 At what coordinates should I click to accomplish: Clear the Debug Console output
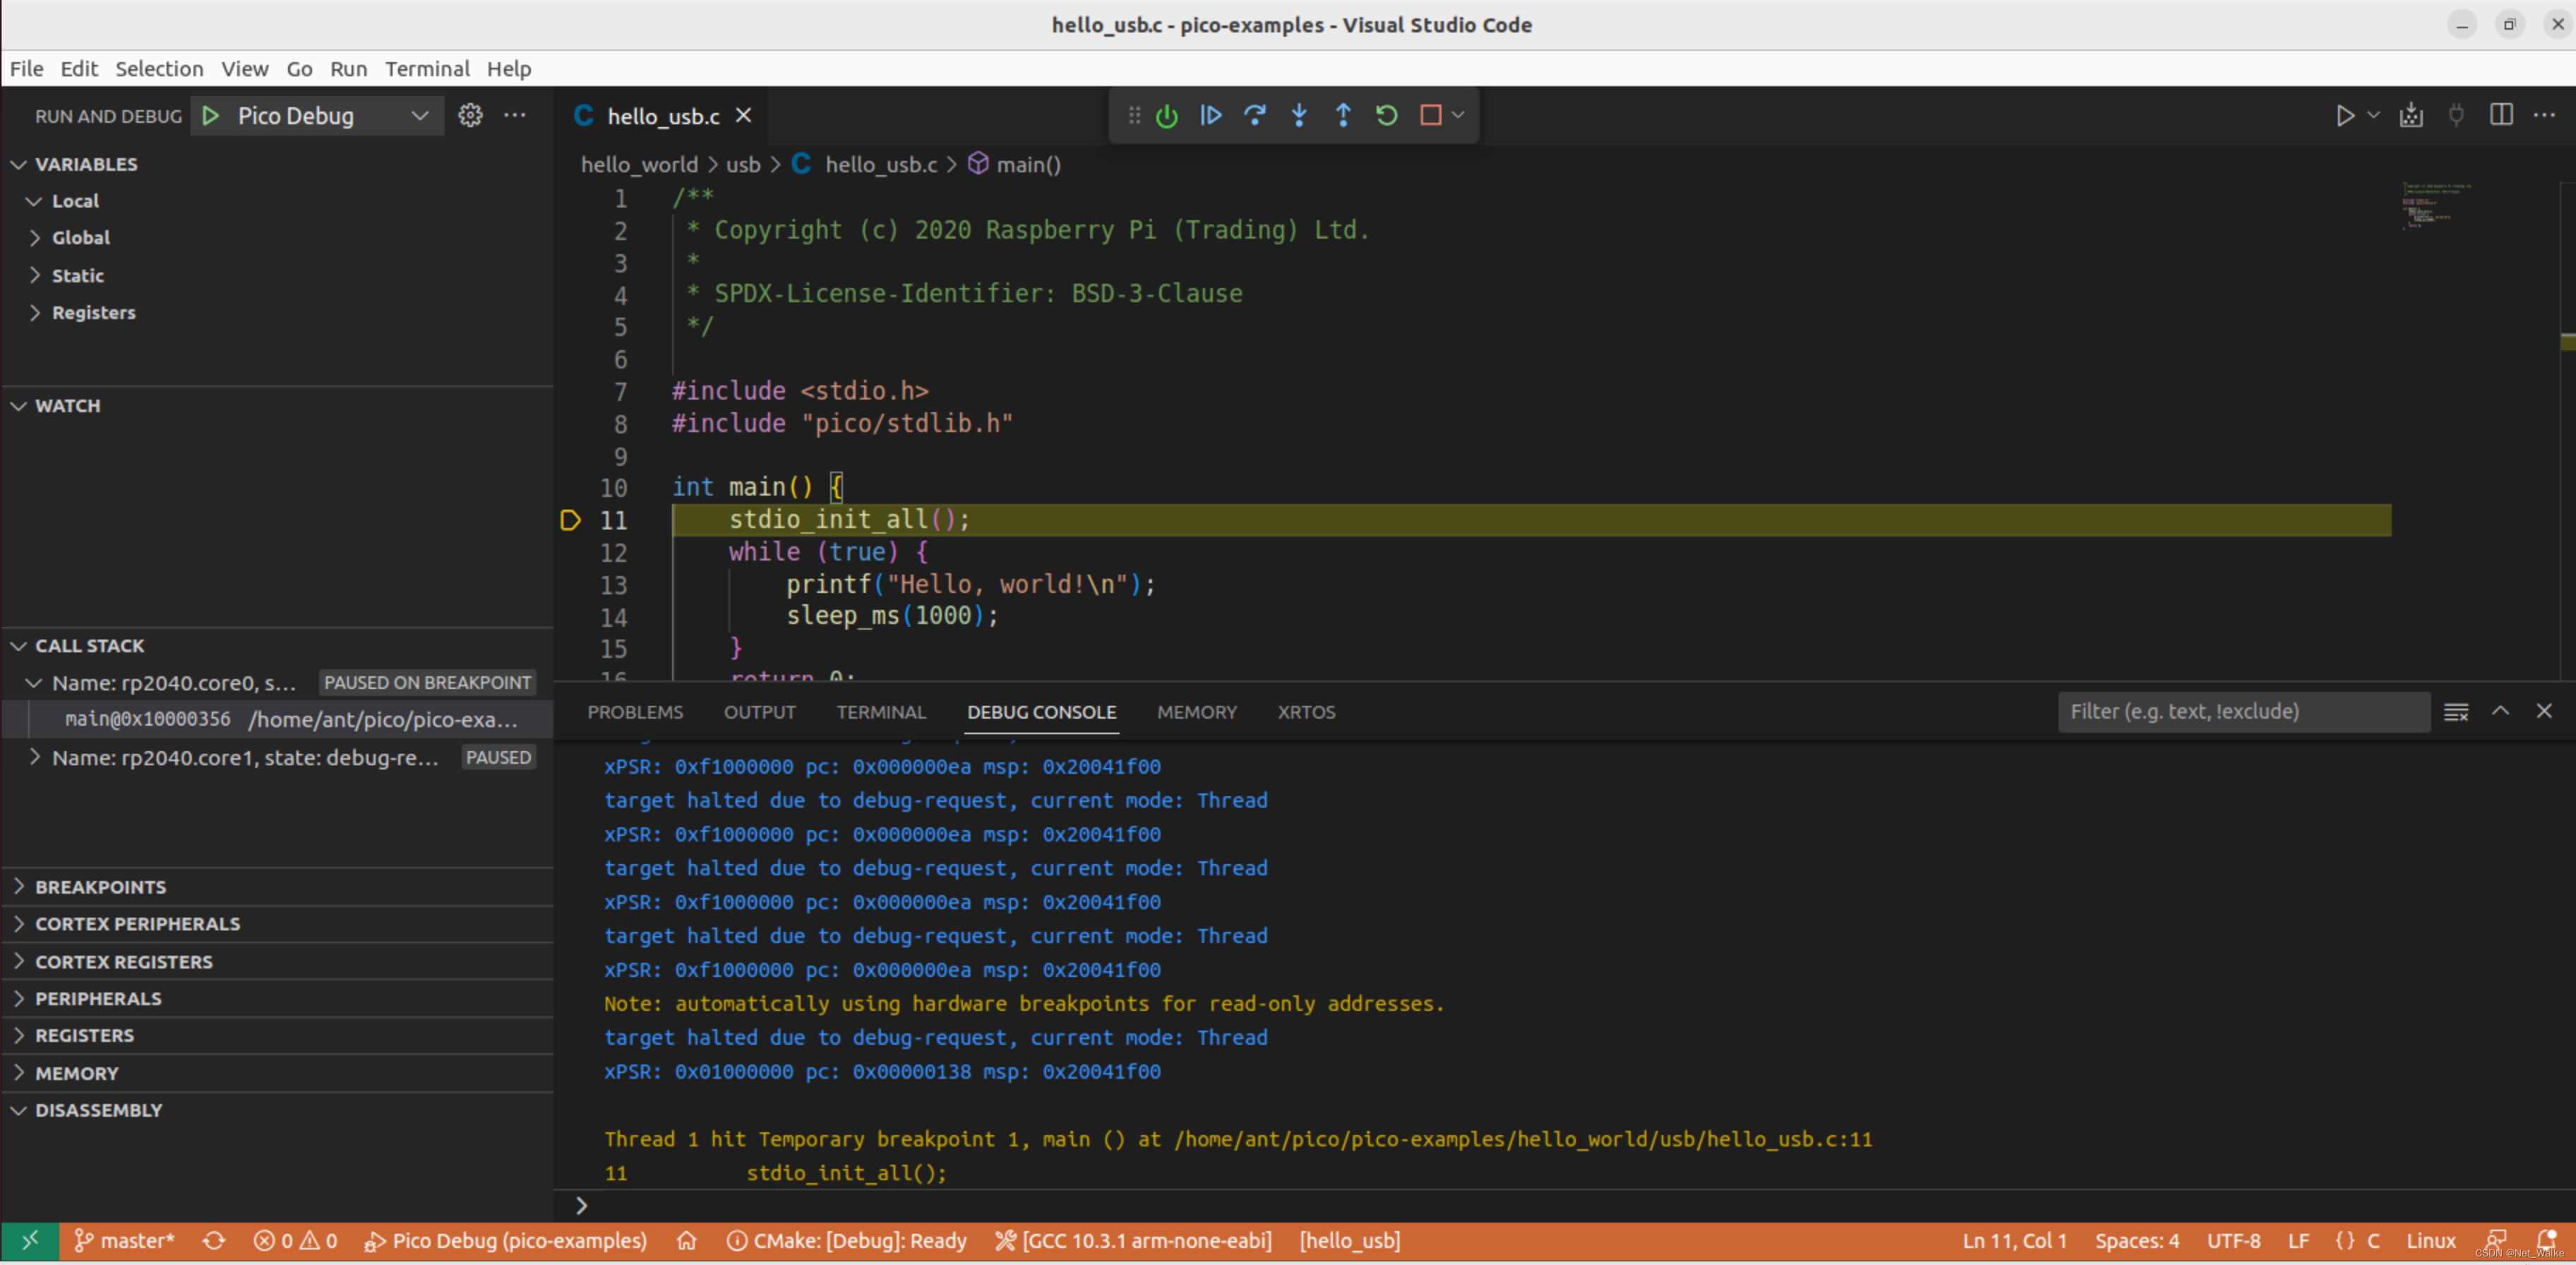(2455, 712)
